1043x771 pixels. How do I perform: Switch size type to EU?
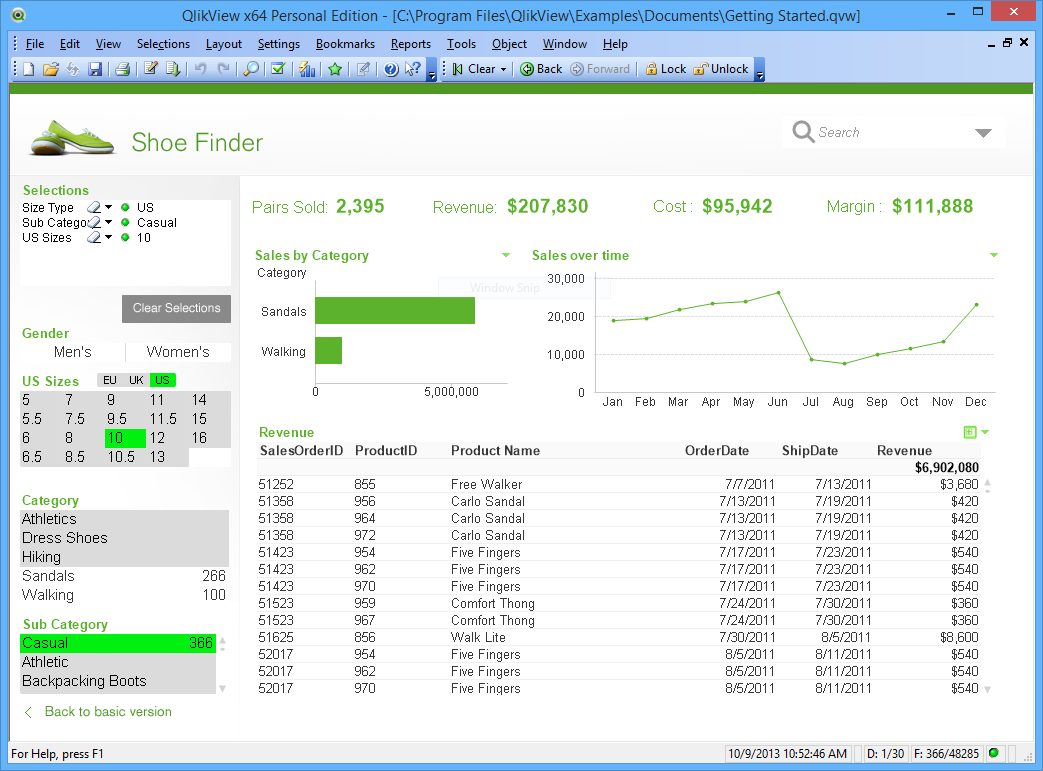(109, 380)
